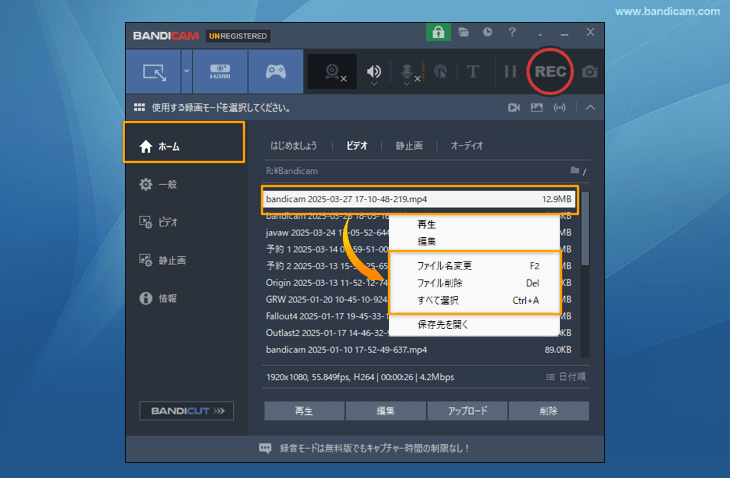730x478 pixels.
Task: Choose ファイル名変更 from the context menu
Action: [x=444, y=266]
